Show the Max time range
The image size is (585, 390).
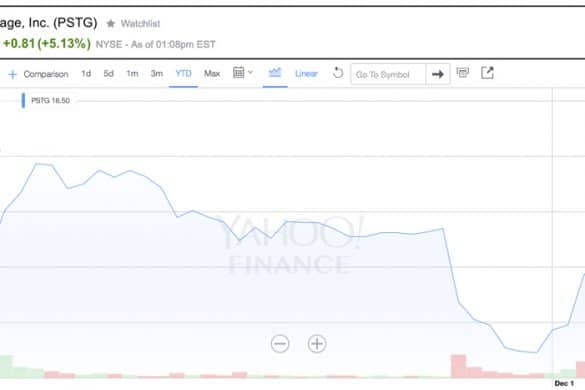point(212,74)
